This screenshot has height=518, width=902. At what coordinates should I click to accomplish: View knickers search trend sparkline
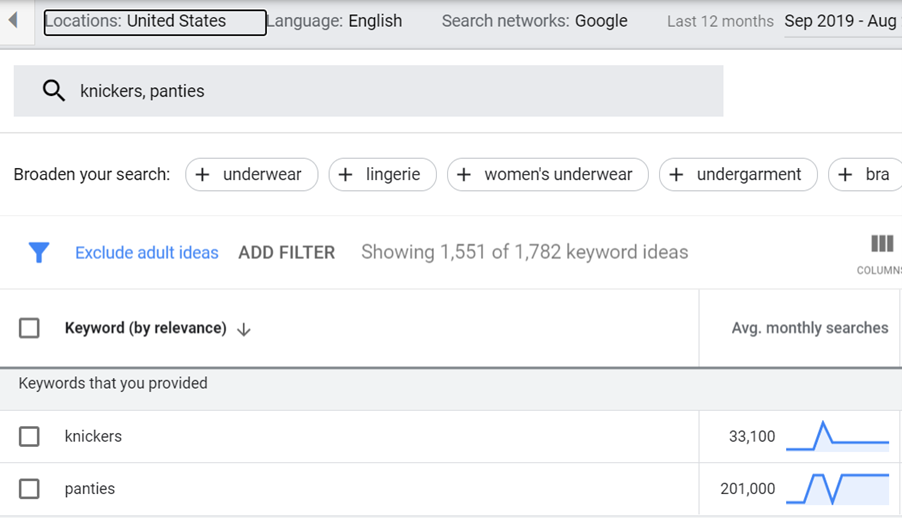tap(838, 436)
